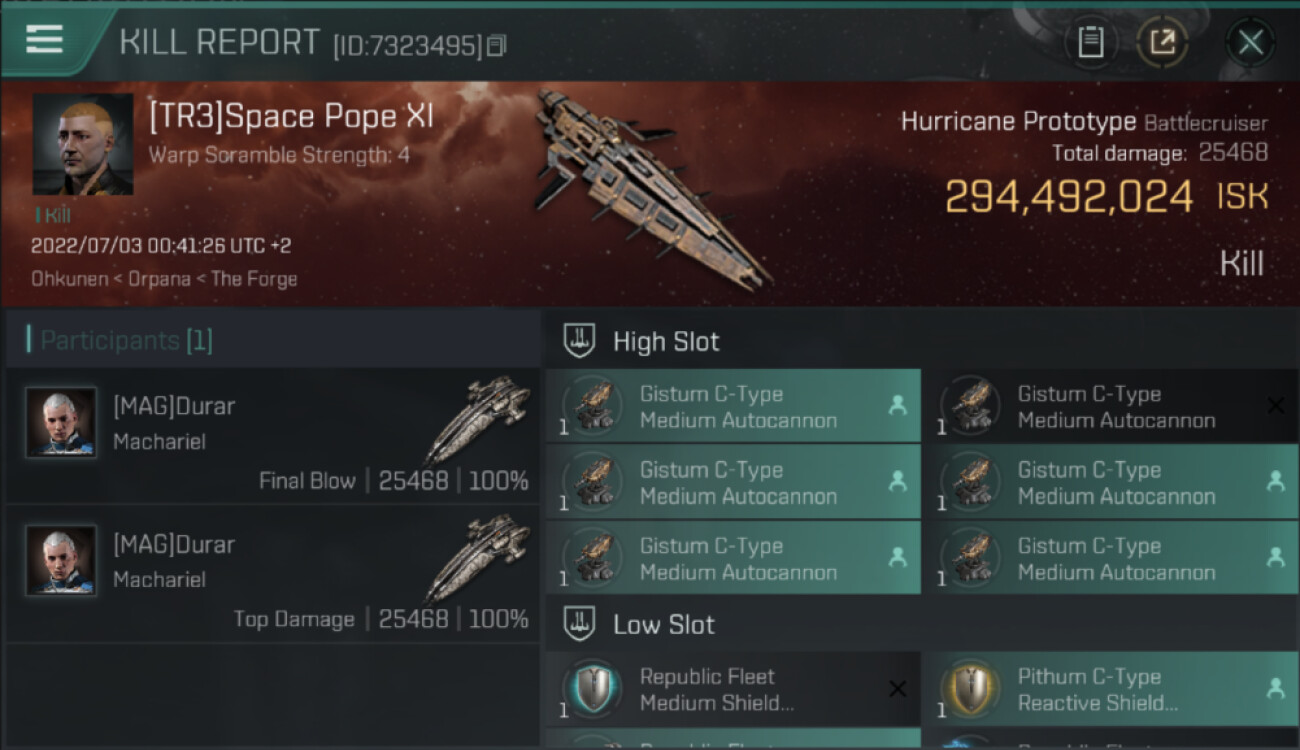Open the hamburger menu button

click(x=45, y=40)
